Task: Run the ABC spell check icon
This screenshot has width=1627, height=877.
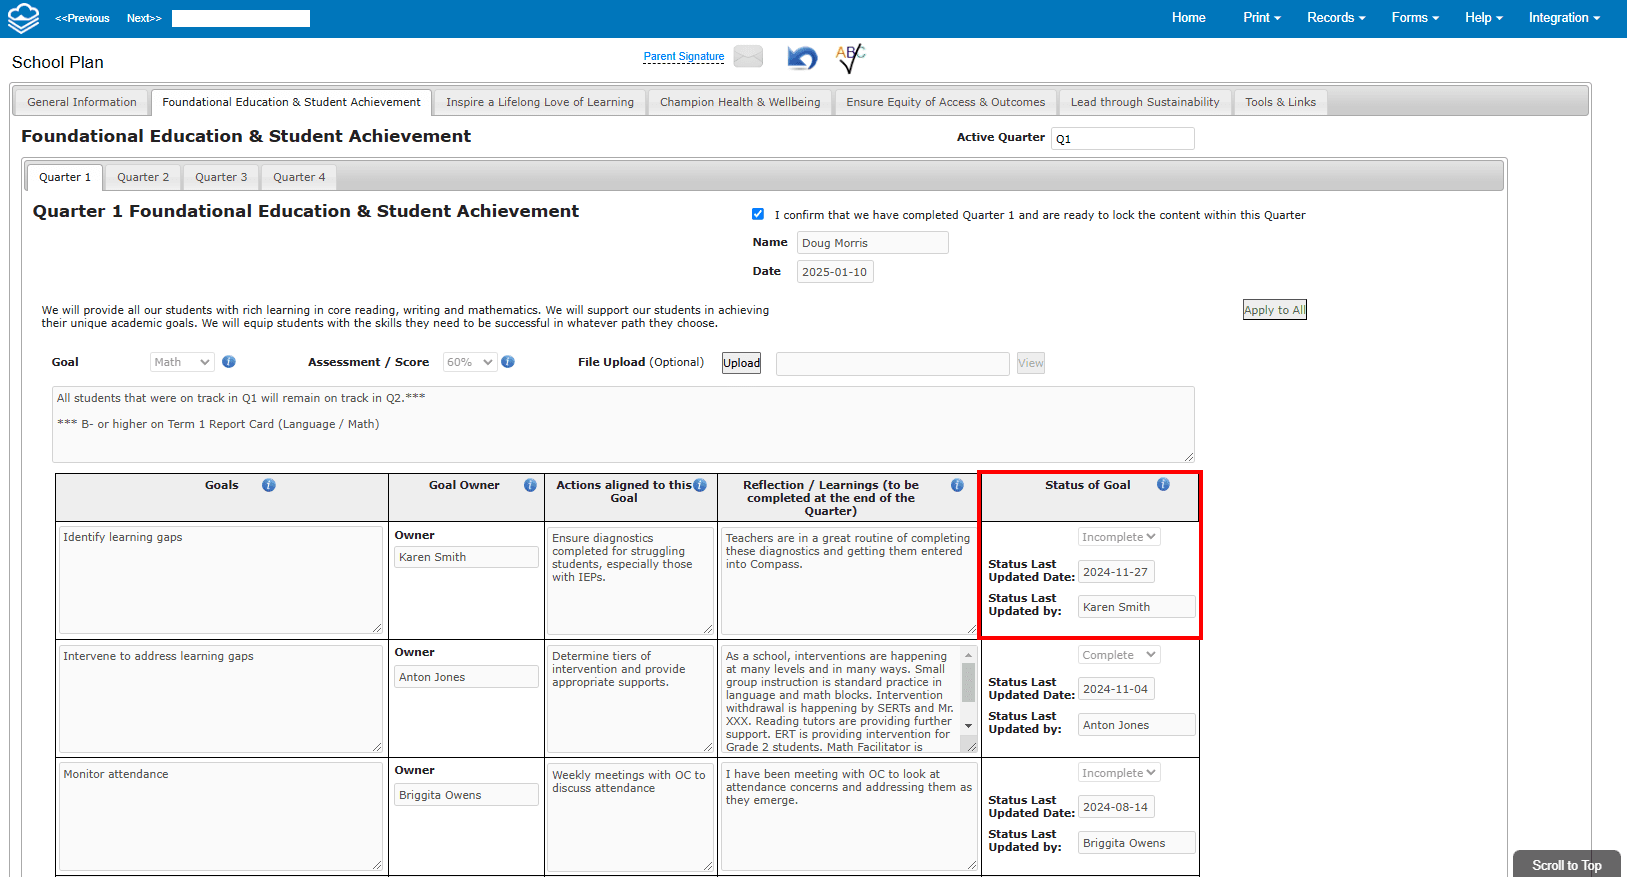Action: [850, 58]
